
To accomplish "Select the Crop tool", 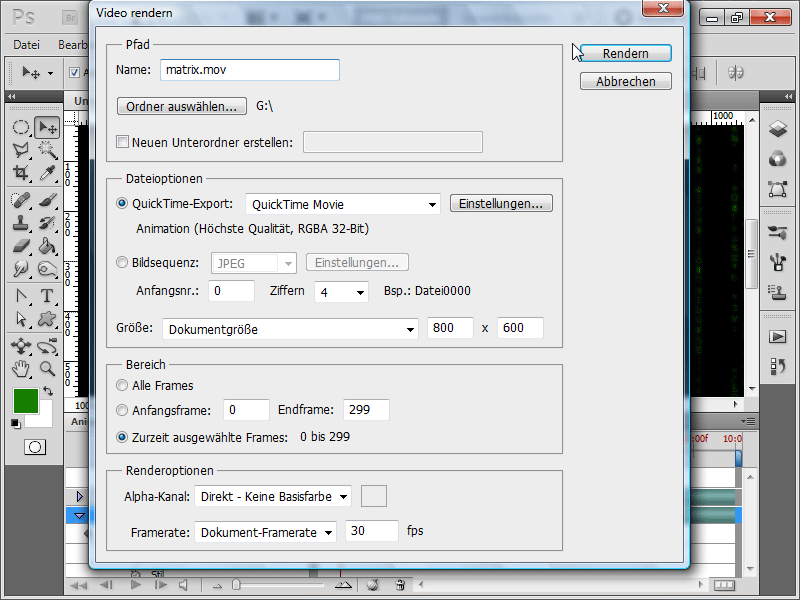I will pyautogui.click(x=21, y=172).
